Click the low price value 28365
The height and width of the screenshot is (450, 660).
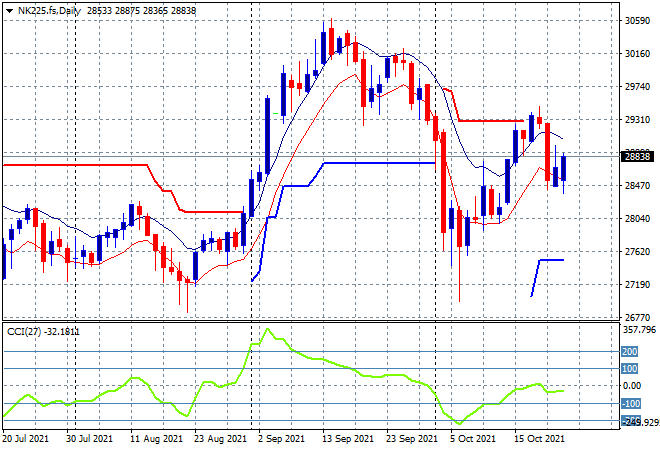click(x=155, y=11)
